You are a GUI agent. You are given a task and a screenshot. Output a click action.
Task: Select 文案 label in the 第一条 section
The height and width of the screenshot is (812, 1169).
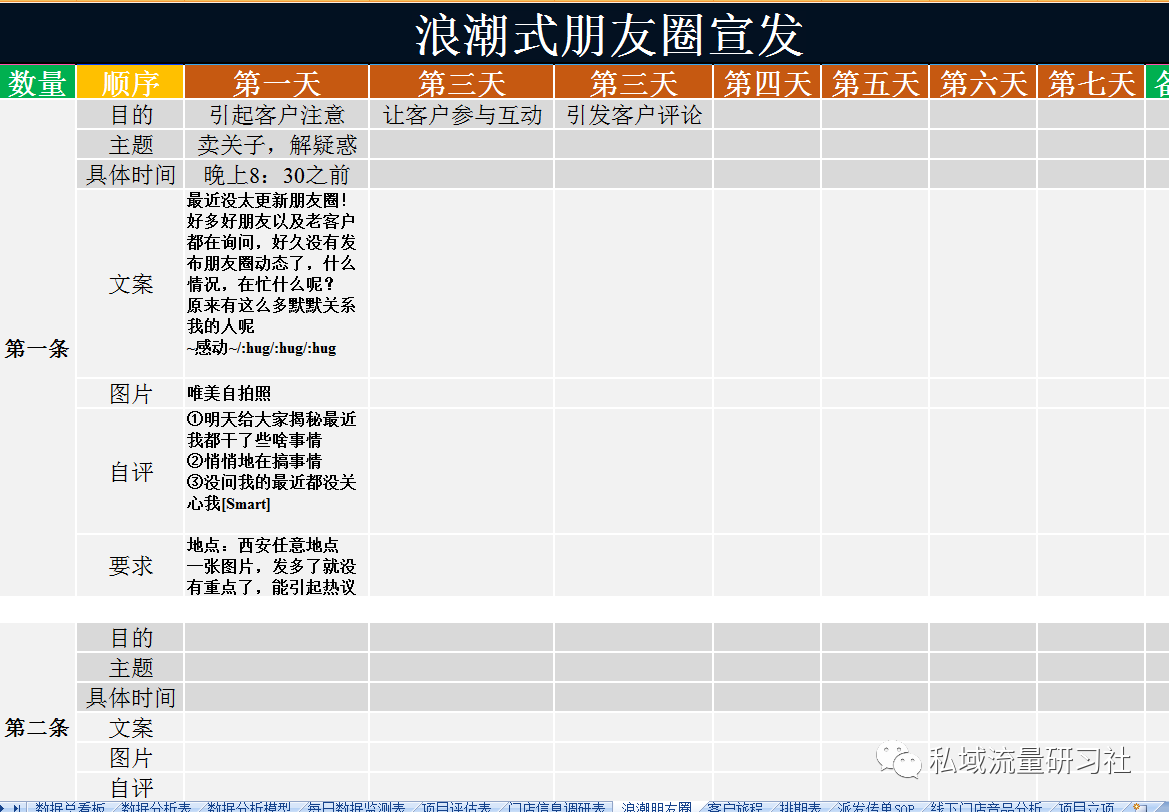(x=130, y=284)
